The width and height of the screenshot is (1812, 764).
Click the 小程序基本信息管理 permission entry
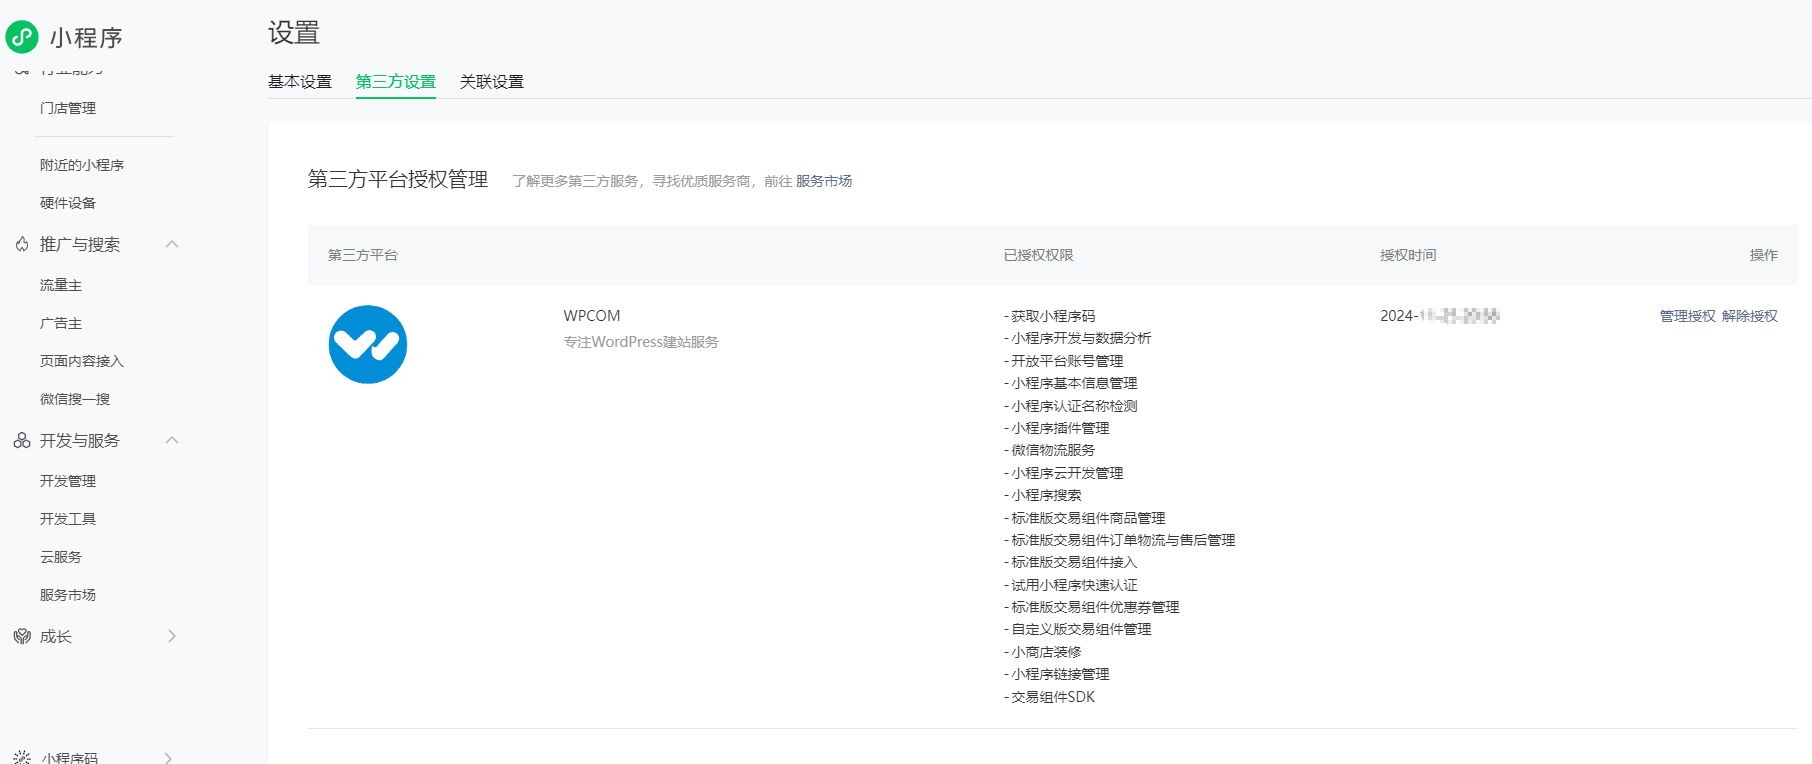coord(1071,383)
